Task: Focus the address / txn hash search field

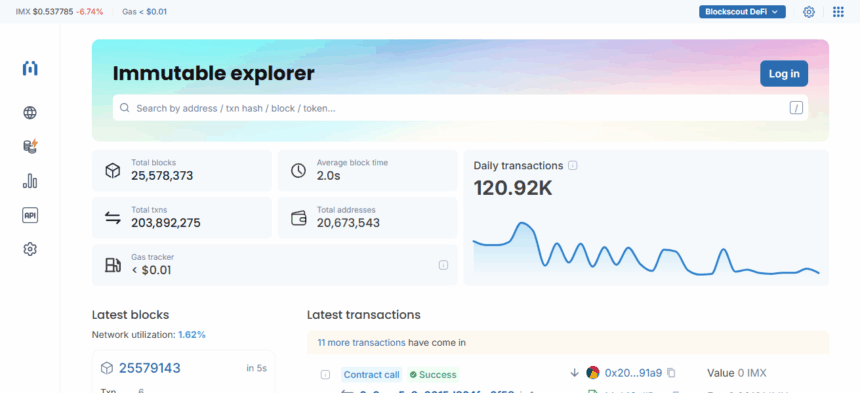Action: tap(460, 108)
